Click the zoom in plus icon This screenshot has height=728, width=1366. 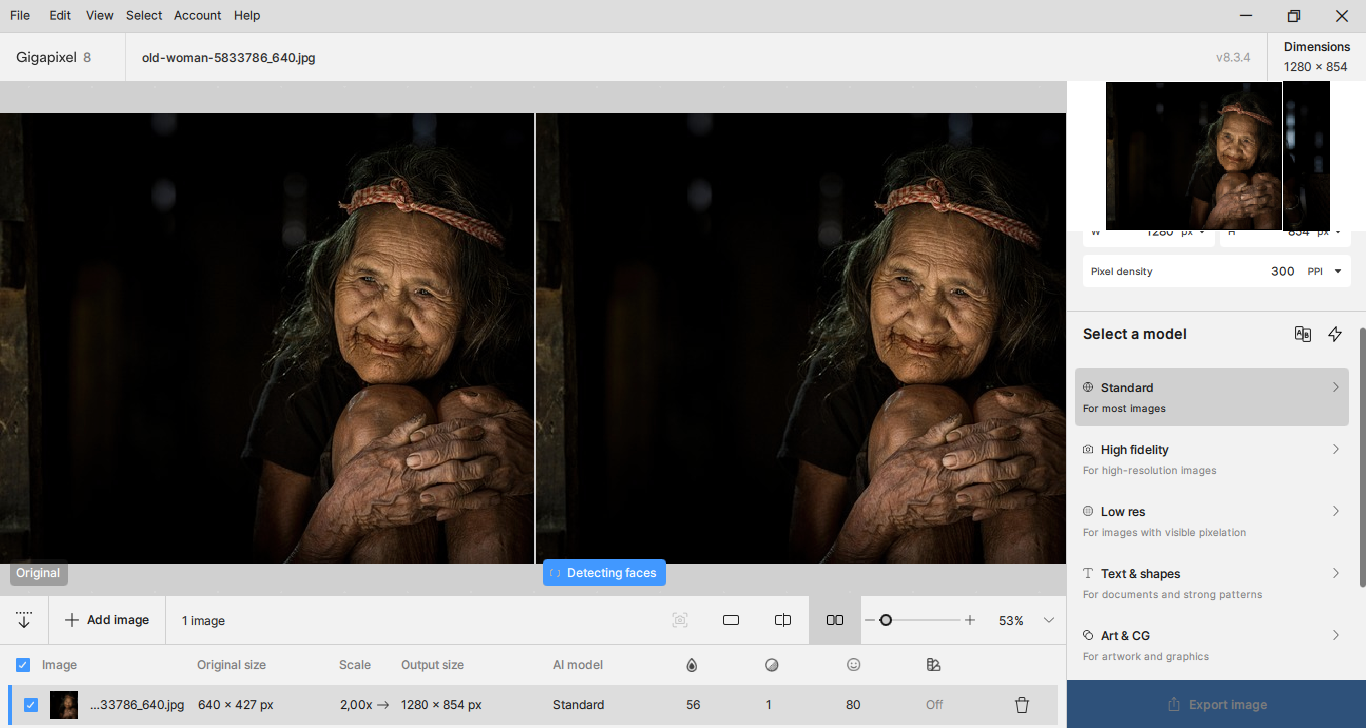pos(970,620)
